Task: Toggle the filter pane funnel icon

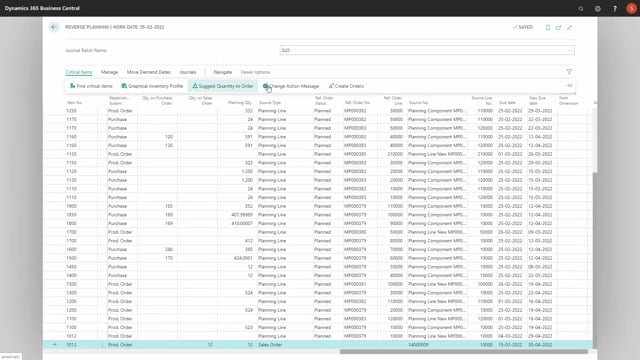Action: tap(569, 72)
